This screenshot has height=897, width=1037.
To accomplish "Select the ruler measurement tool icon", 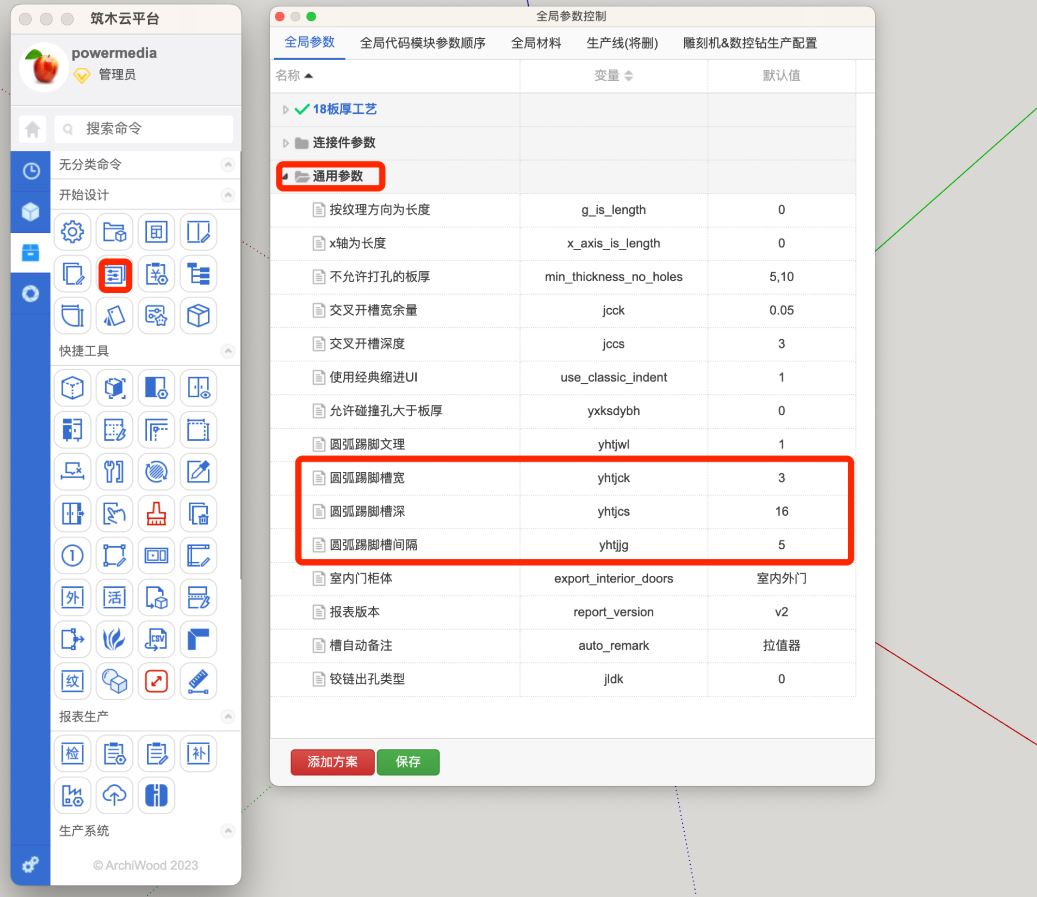I will (198, 681).
